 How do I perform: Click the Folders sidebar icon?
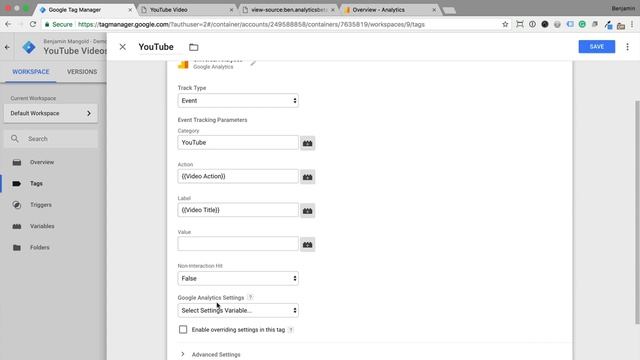pos(17,247)
